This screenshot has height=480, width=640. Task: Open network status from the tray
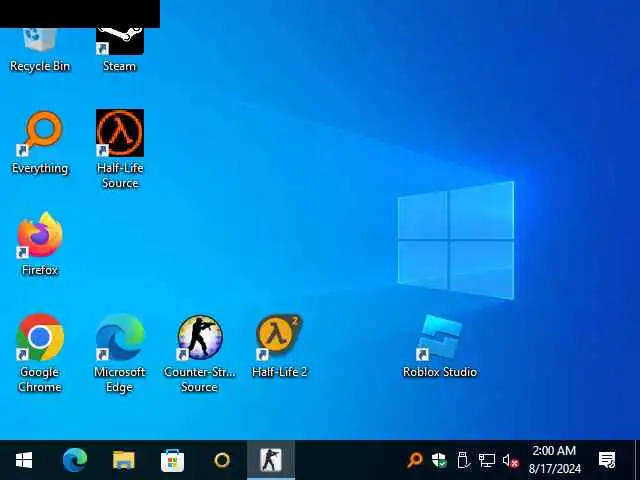tap(487, 460)
